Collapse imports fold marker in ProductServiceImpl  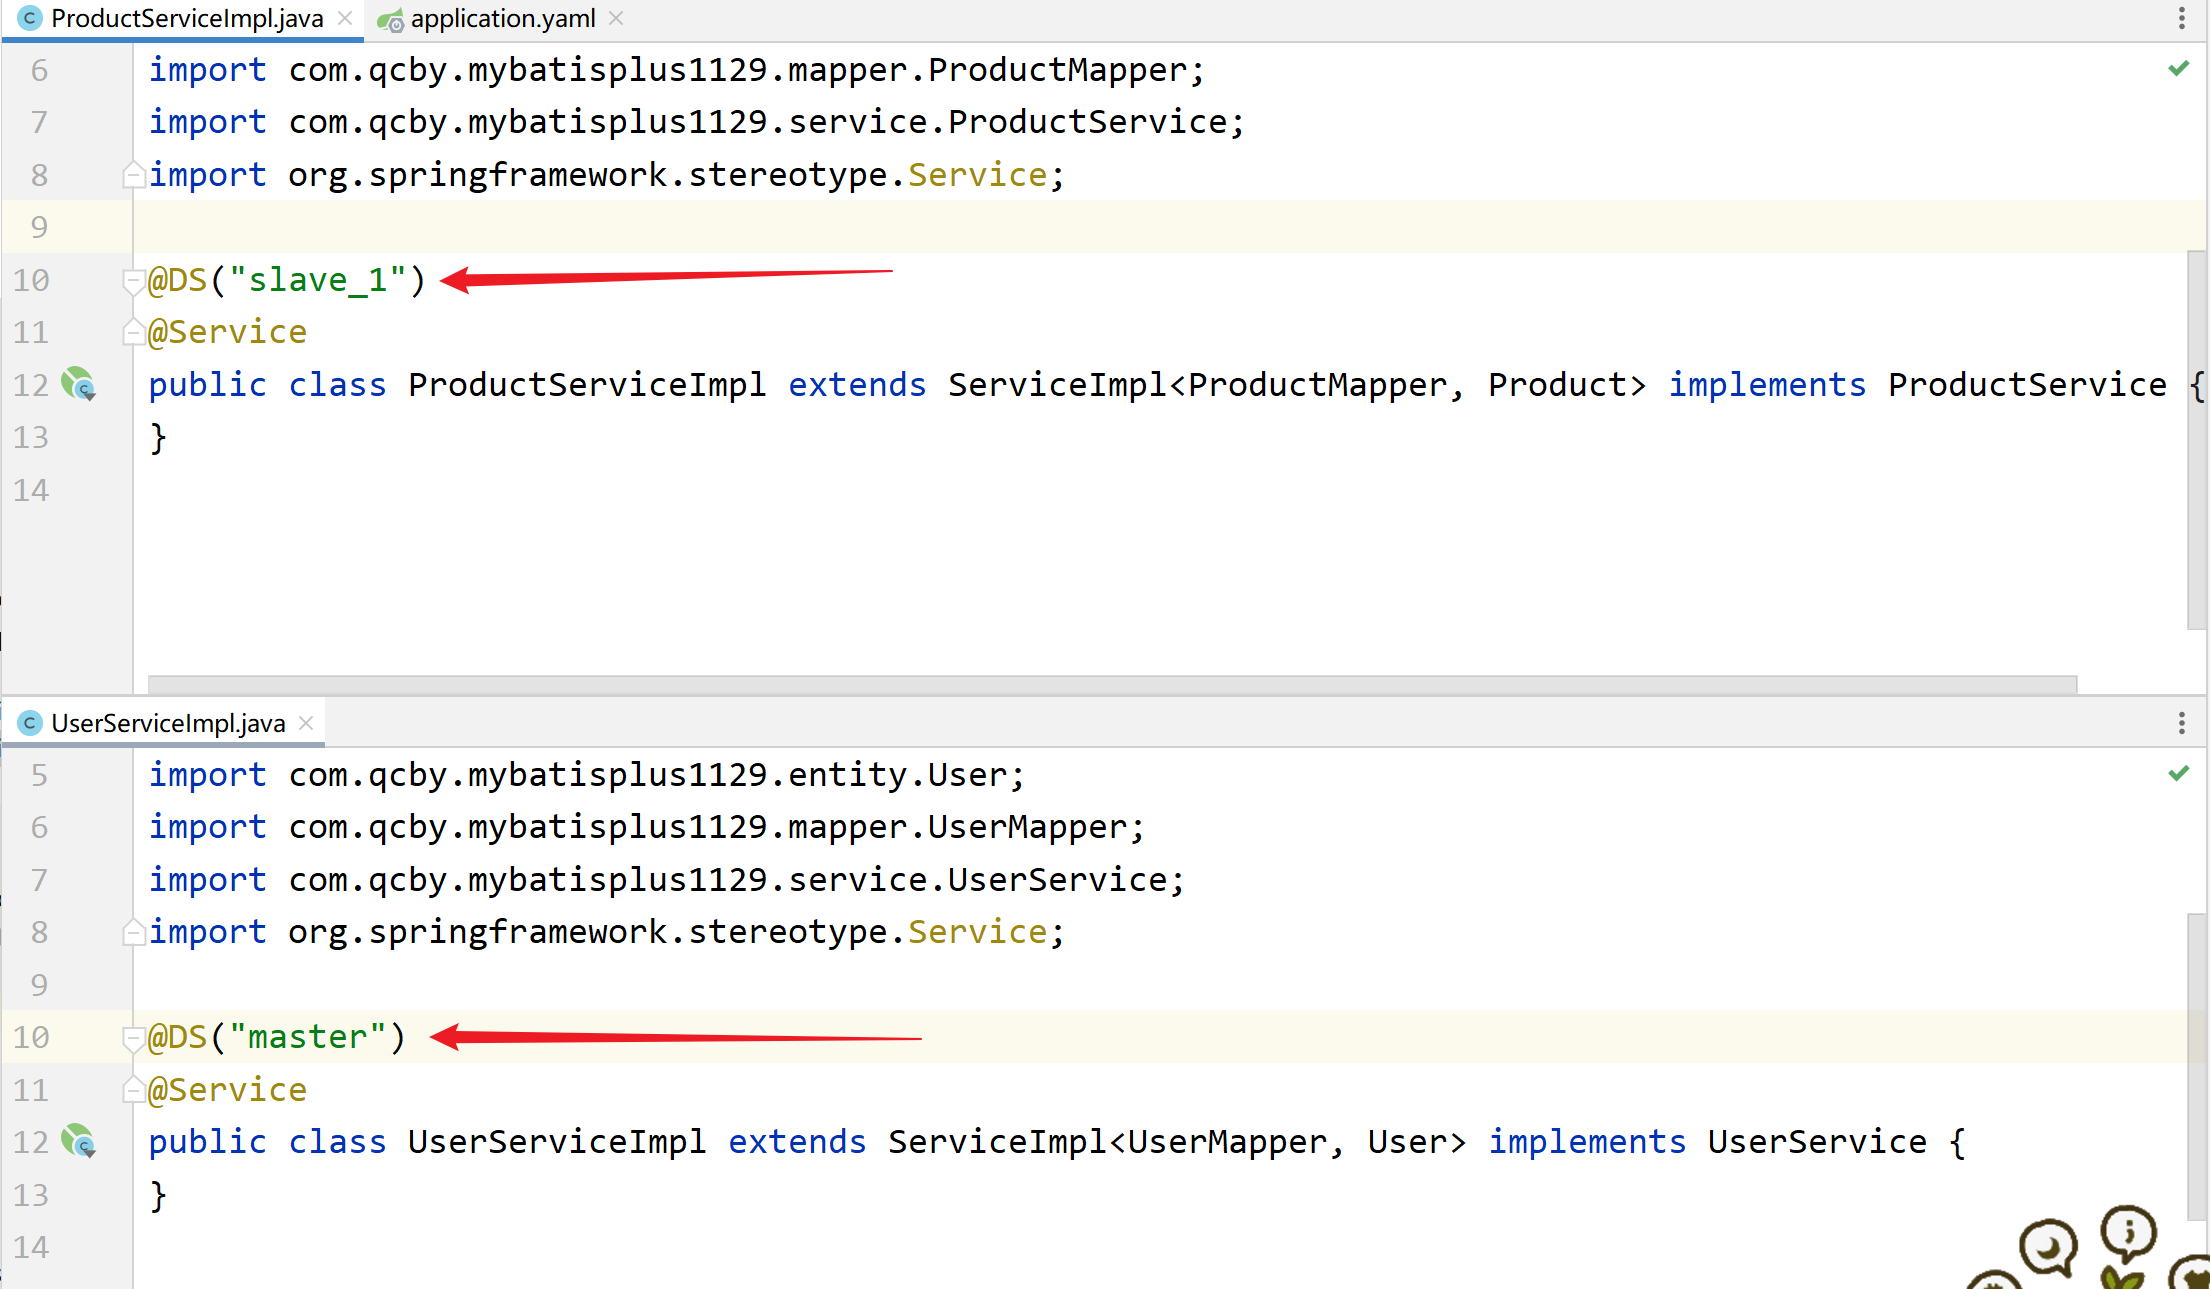coord(132,176)
